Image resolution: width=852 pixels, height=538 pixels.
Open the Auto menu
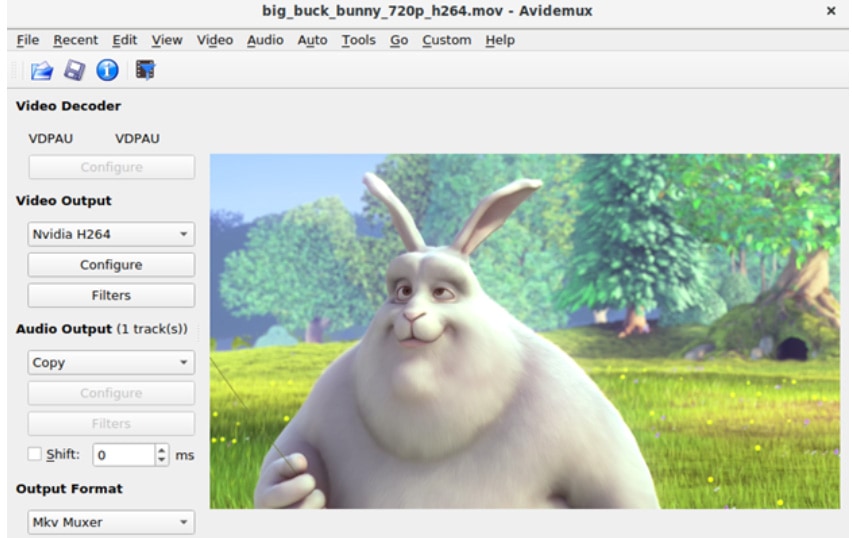(312, 40)
